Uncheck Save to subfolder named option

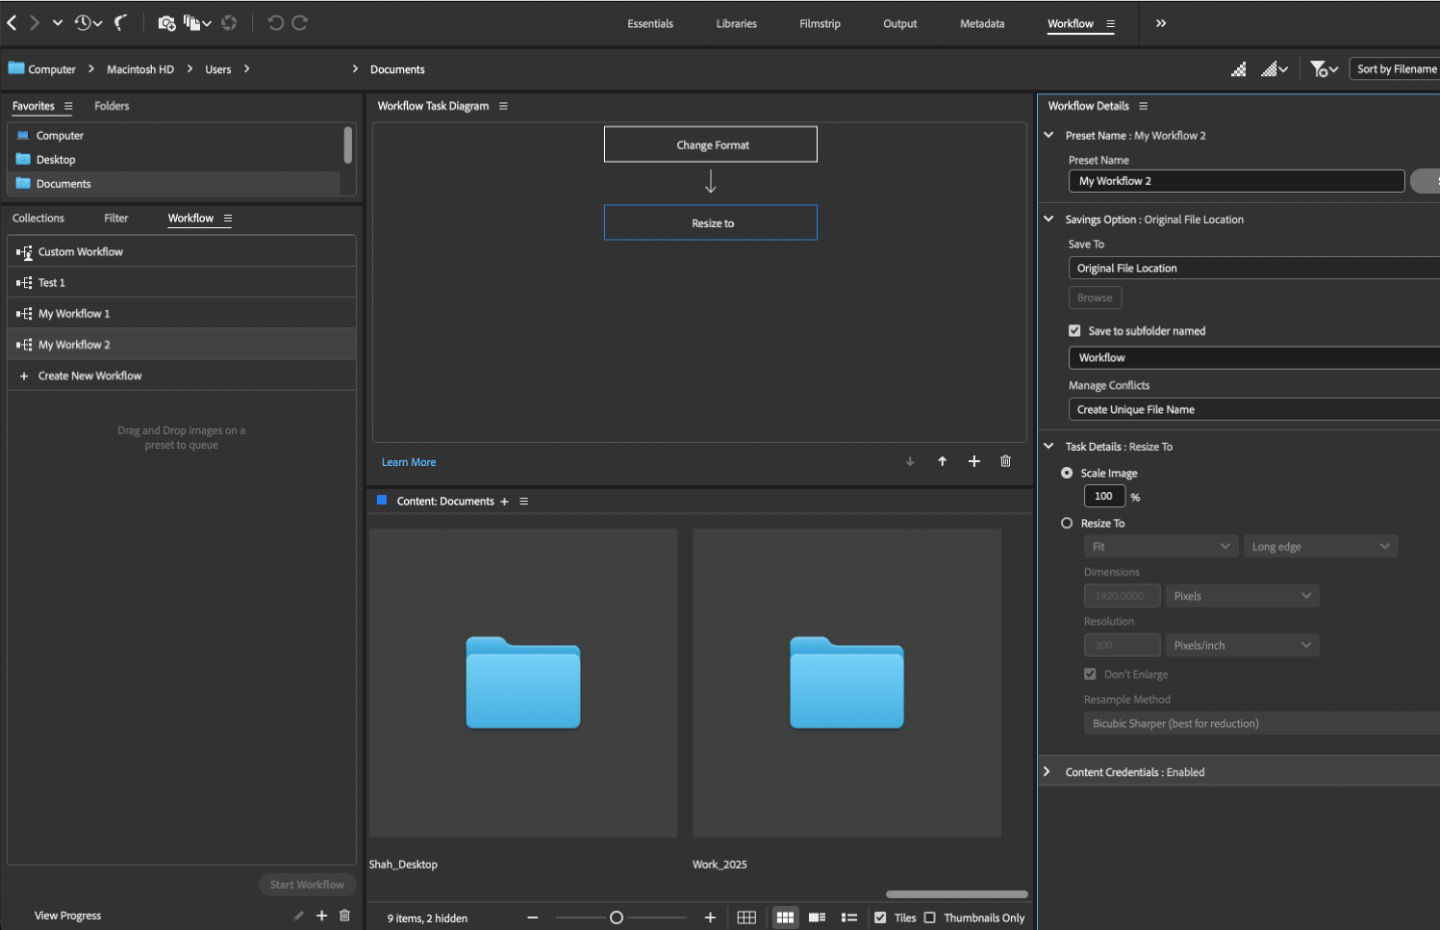click(1075, 330)
